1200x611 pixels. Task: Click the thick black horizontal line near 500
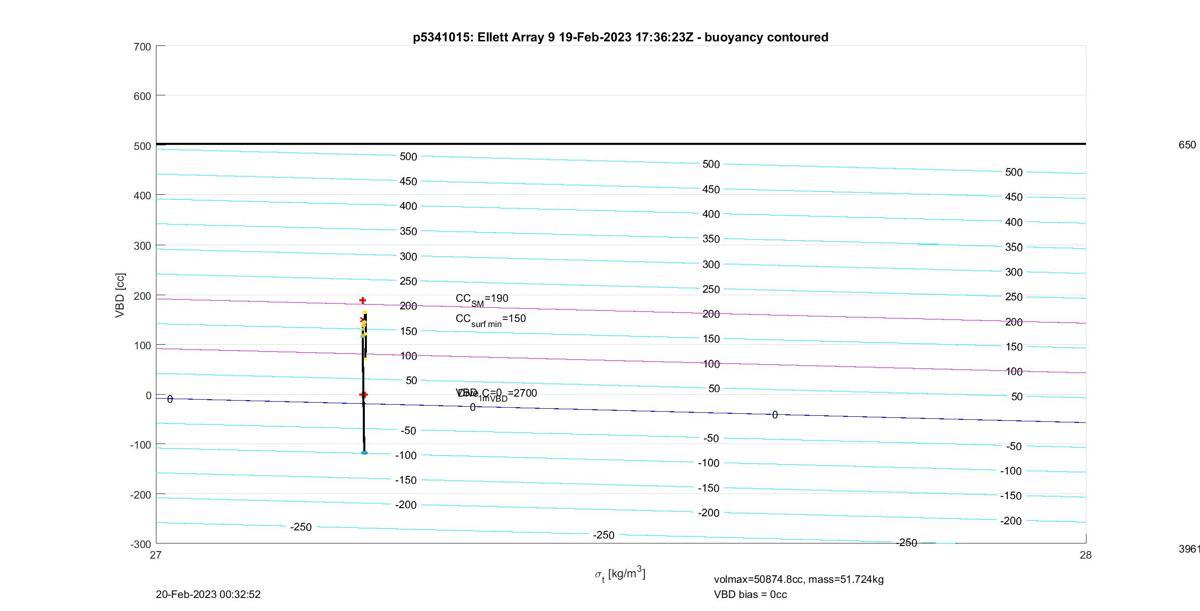[x=620, y=144]
